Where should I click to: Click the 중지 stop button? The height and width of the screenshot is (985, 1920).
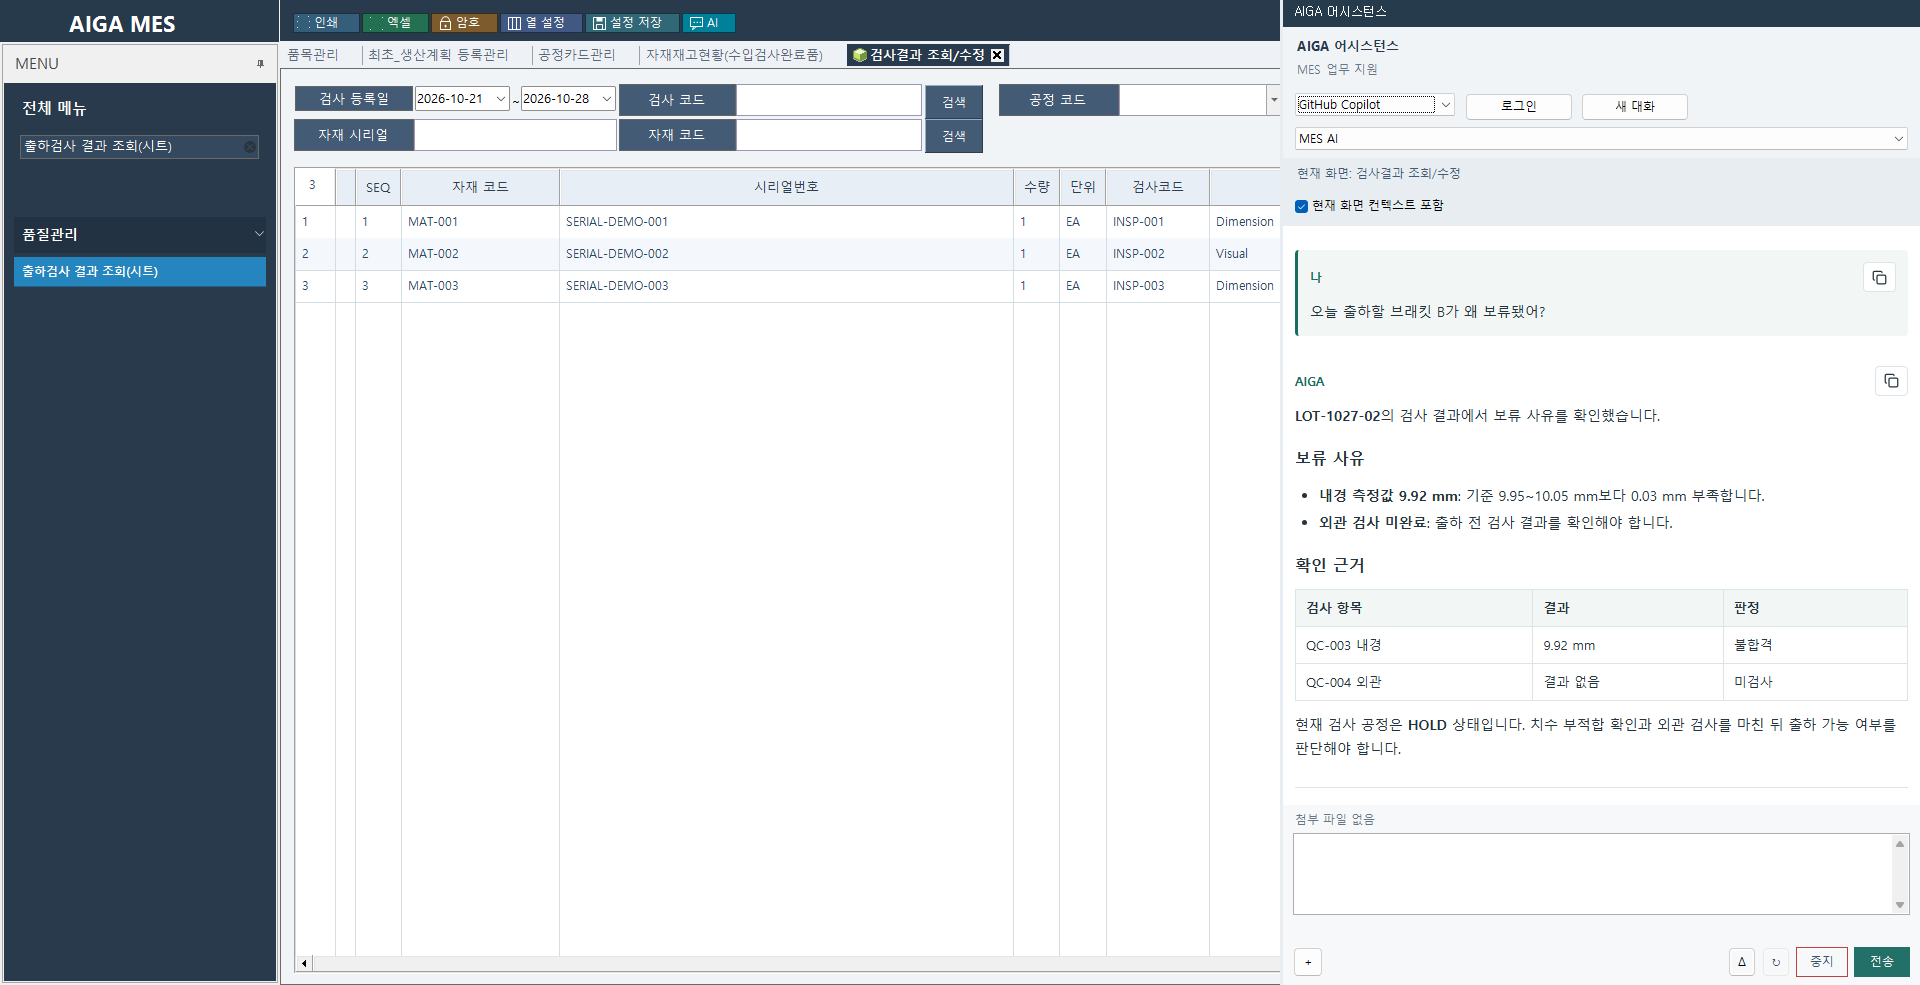point(1821,962)
